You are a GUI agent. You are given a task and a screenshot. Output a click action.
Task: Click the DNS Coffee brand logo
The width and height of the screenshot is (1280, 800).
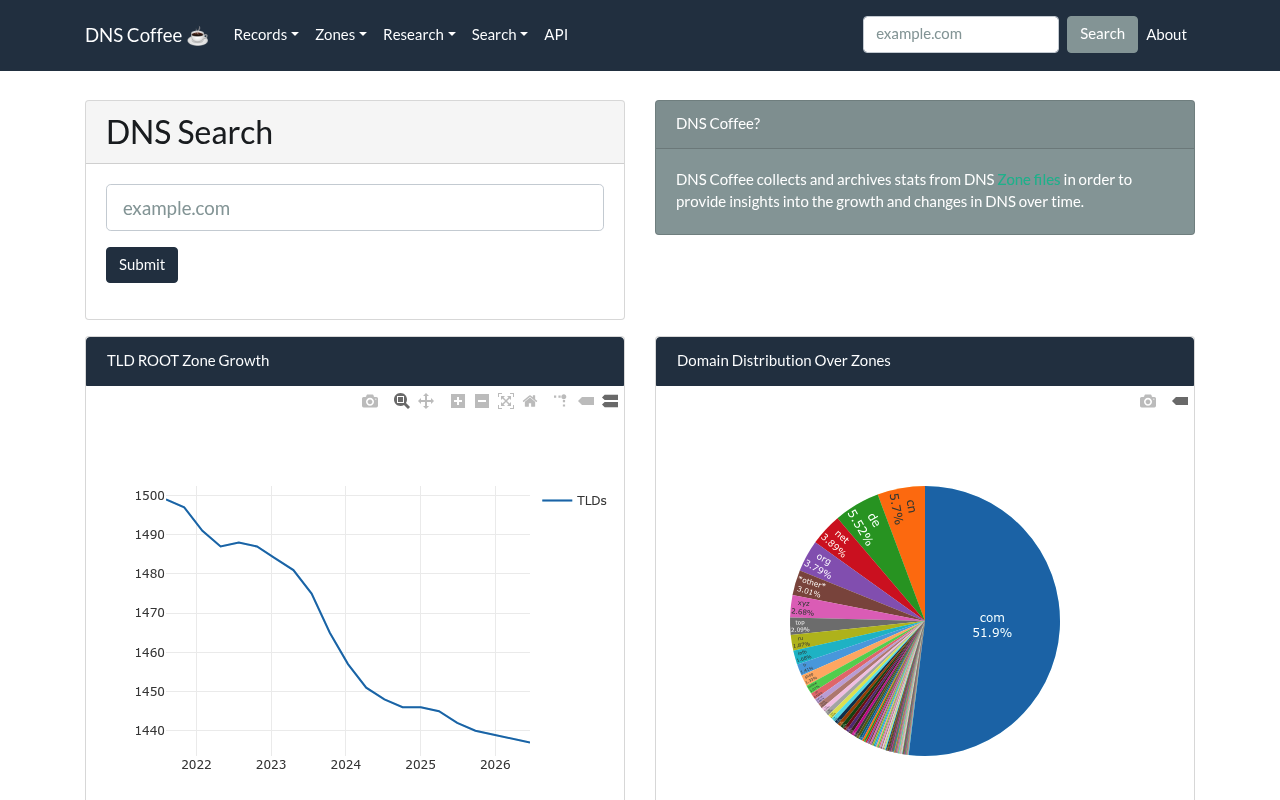click(x=147, y=35)
